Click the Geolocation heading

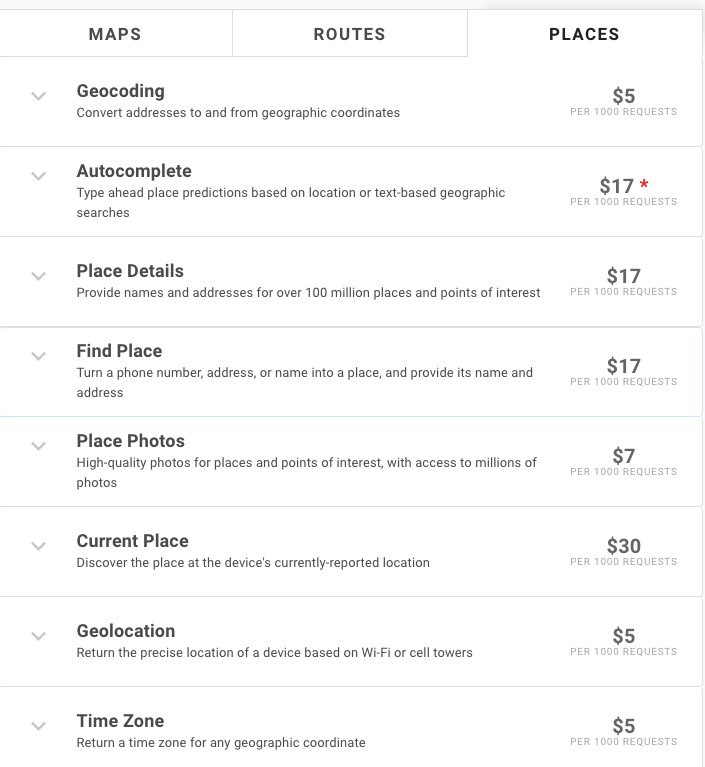pyautogui.click(x=126, y=631)
